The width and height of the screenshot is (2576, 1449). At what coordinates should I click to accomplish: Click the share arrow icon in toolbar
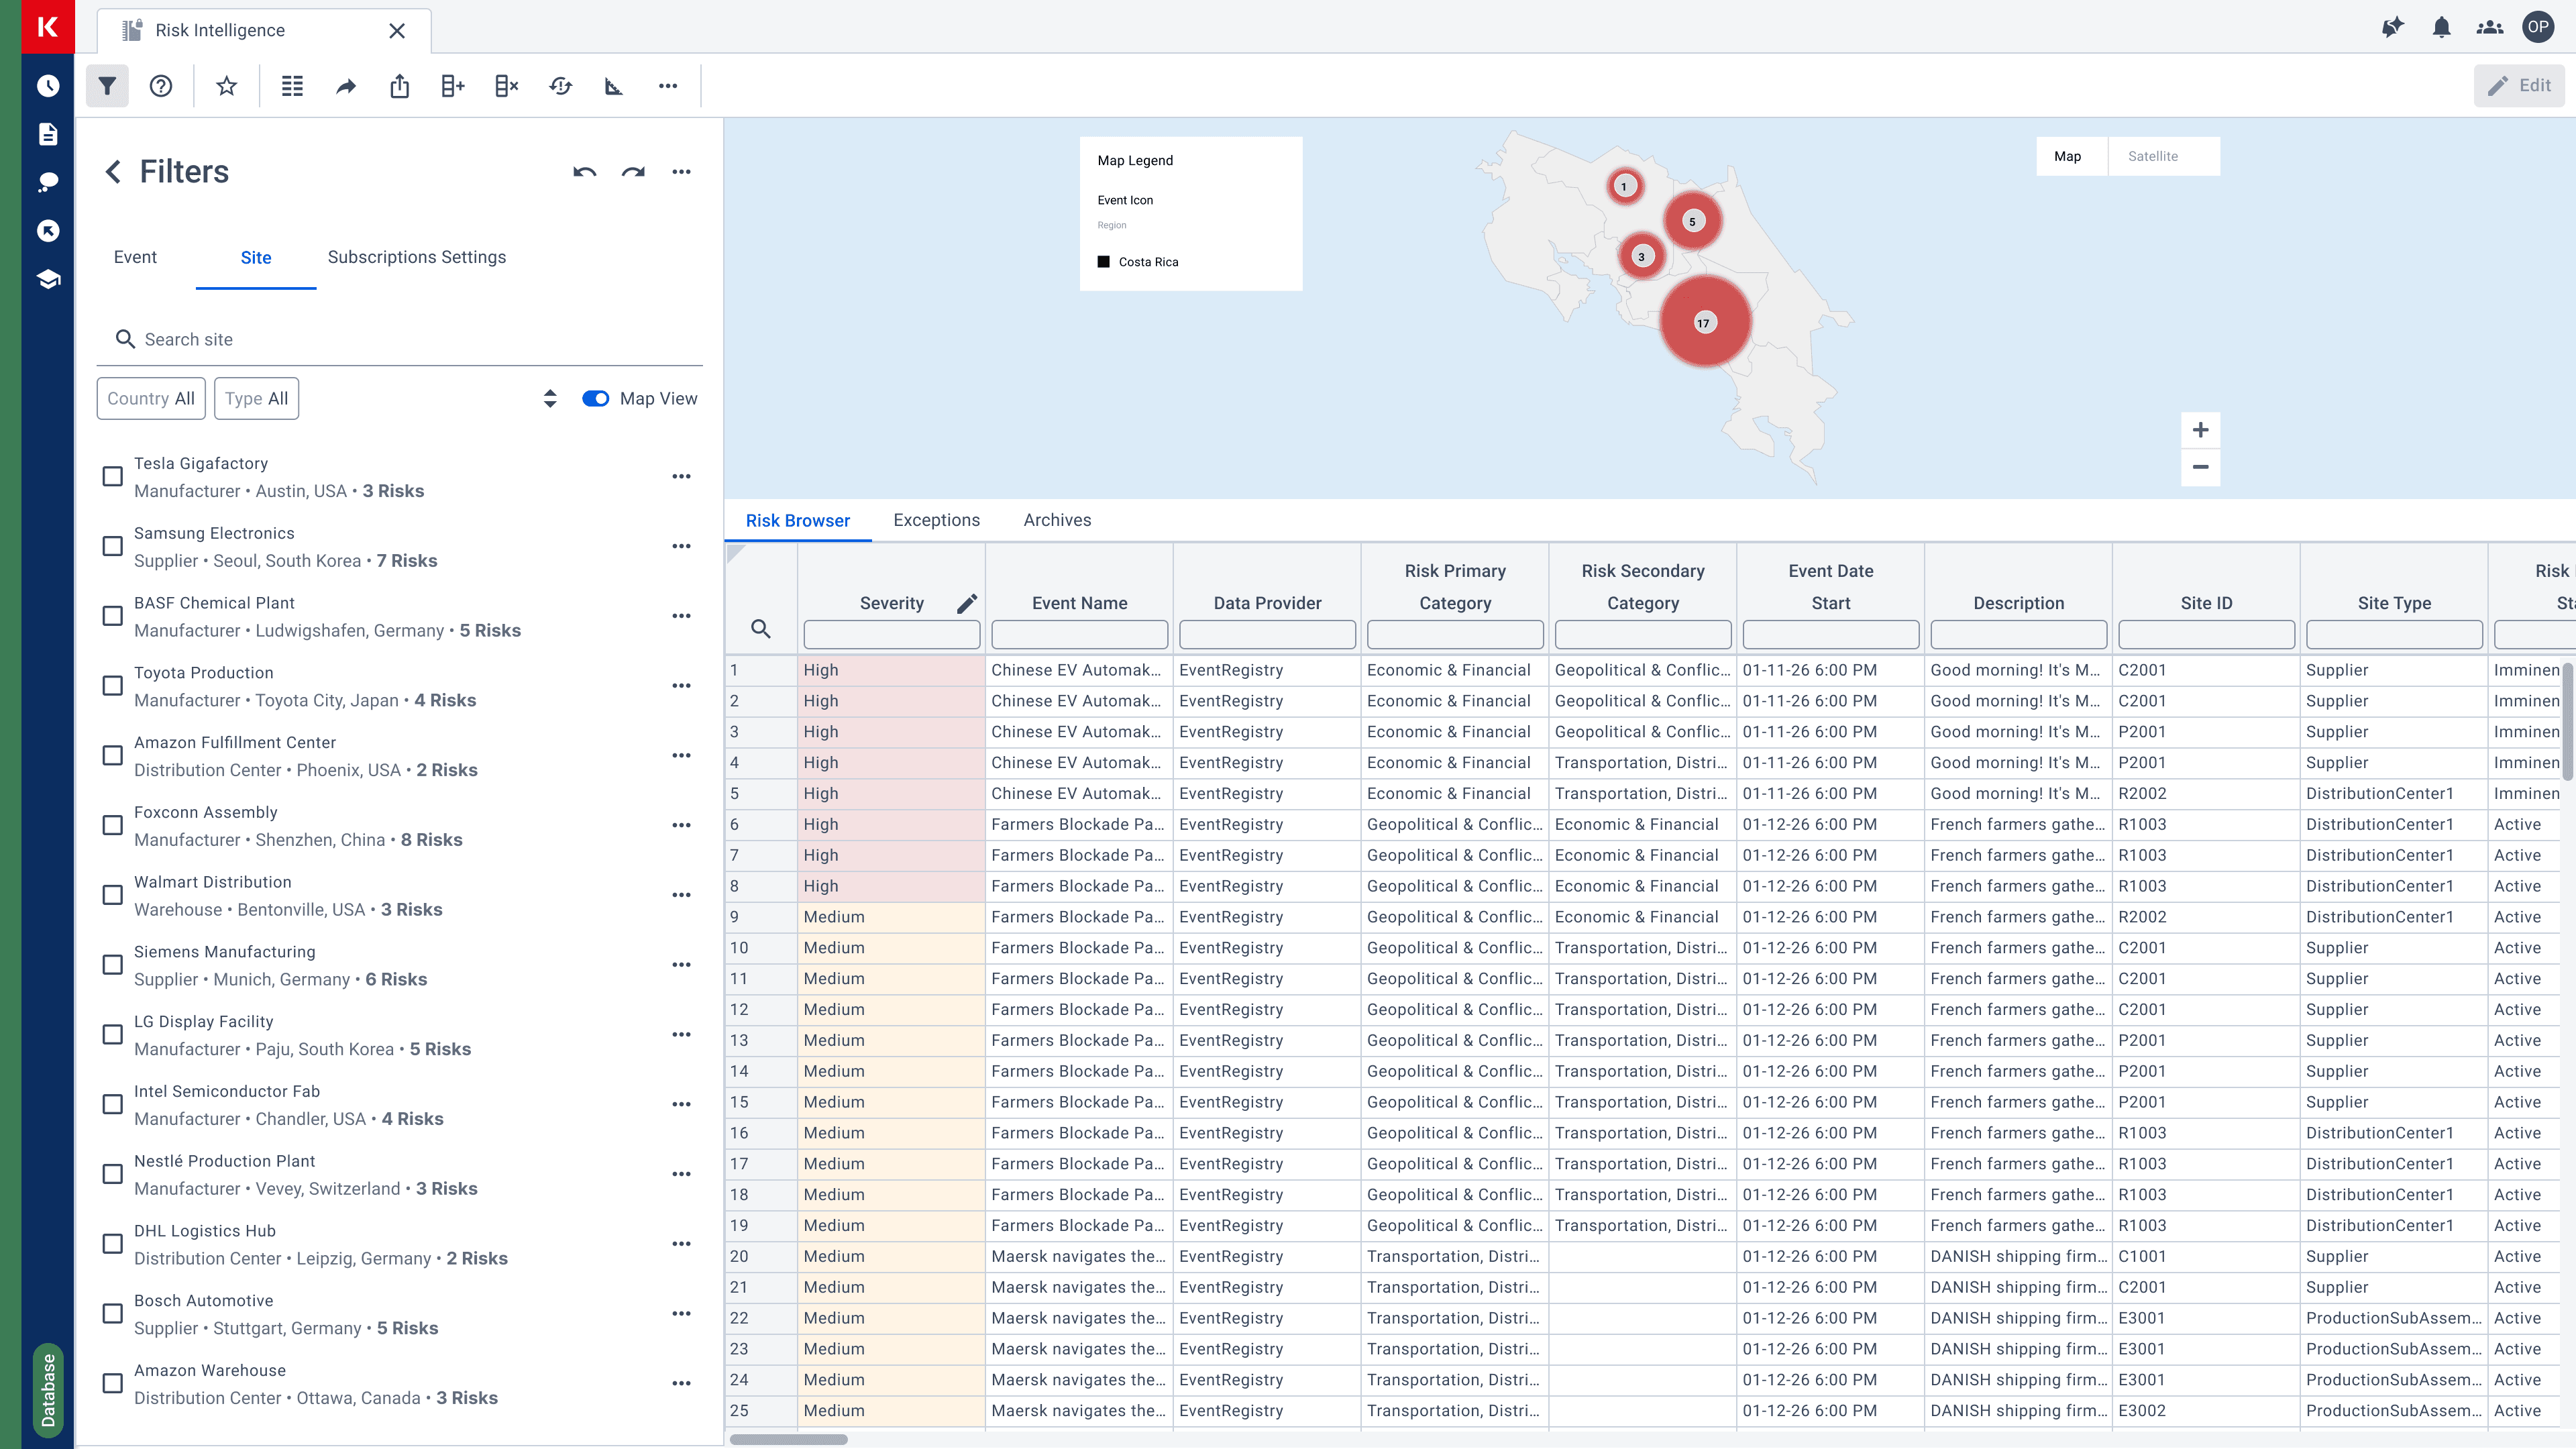[346, 86]
